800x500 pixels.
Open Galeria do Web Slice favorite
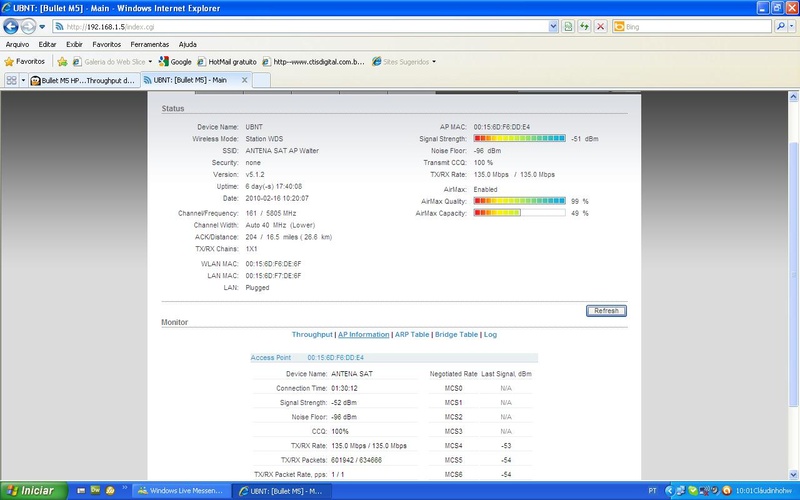109,62
